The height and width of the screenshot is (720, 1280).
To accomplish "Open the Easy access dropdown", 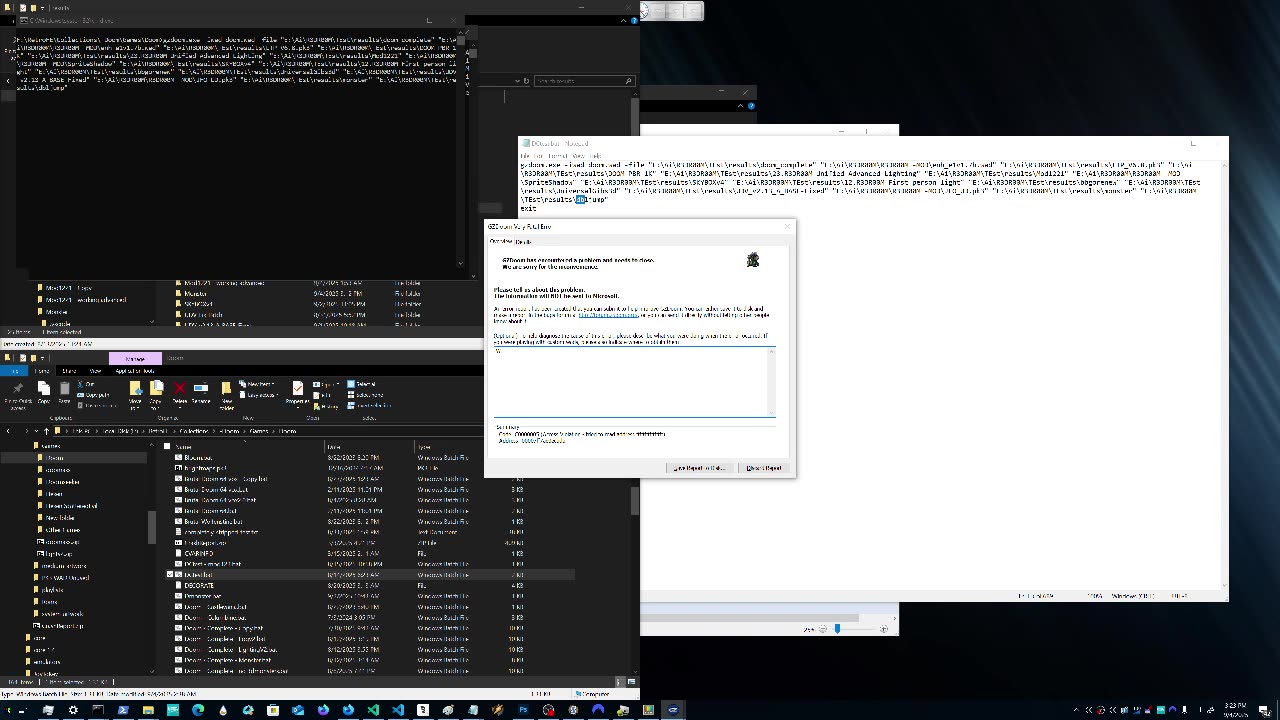I will (x=261, y=395).
